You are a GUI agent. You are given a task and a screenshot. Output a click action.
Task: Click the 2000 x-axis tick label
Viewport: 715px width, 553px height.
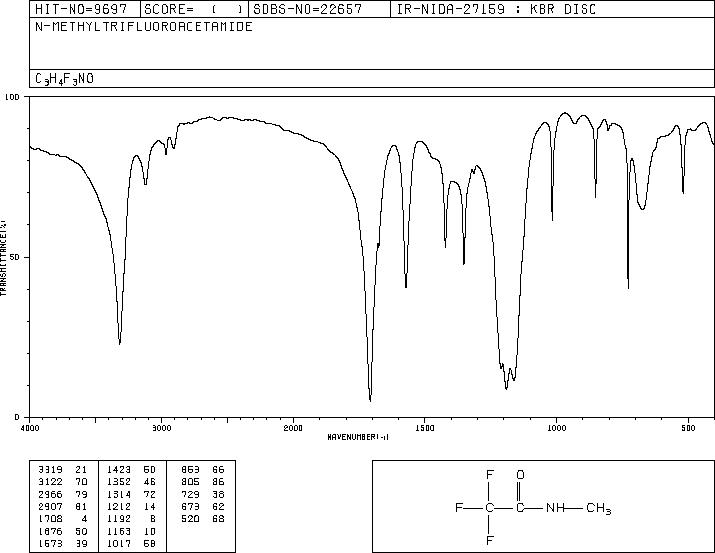(x=293, y=428)
